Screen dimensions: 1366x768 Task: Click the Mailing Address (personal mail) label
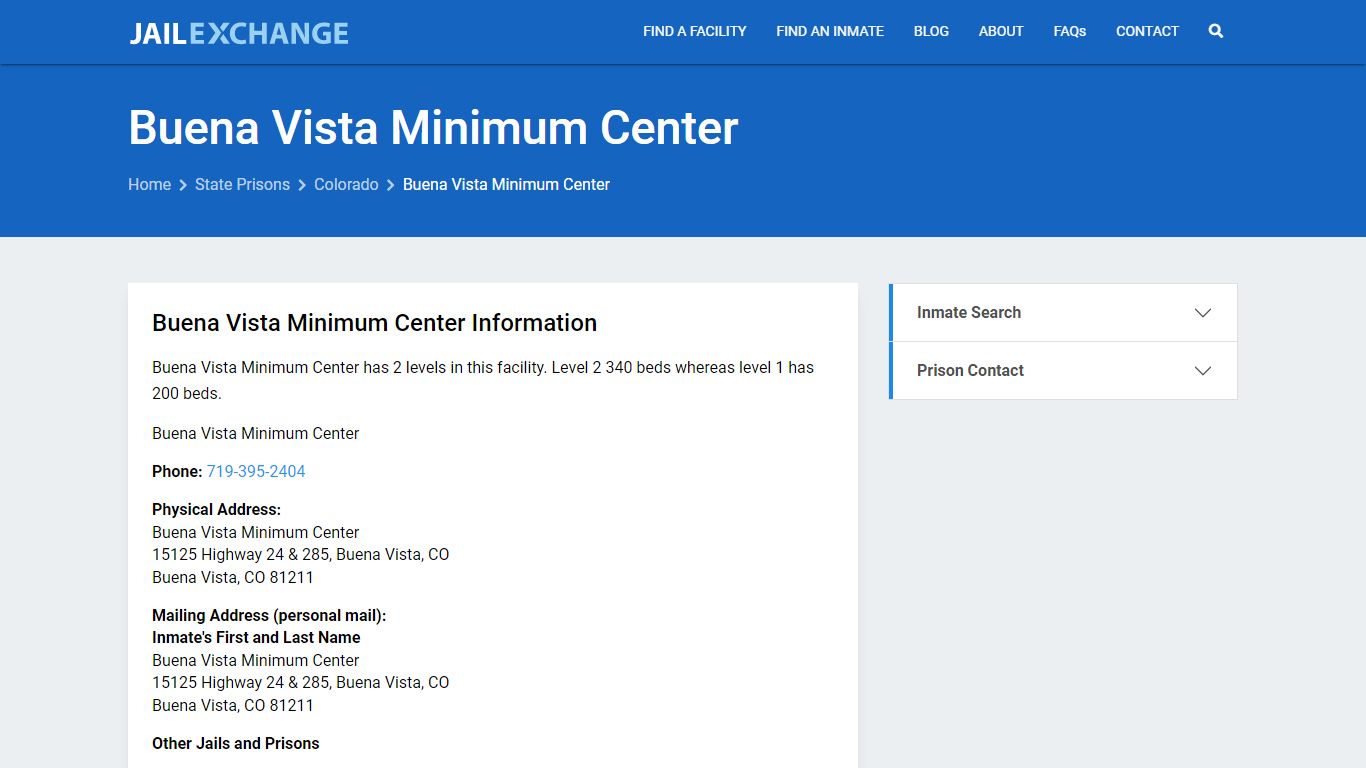point(269,615)
